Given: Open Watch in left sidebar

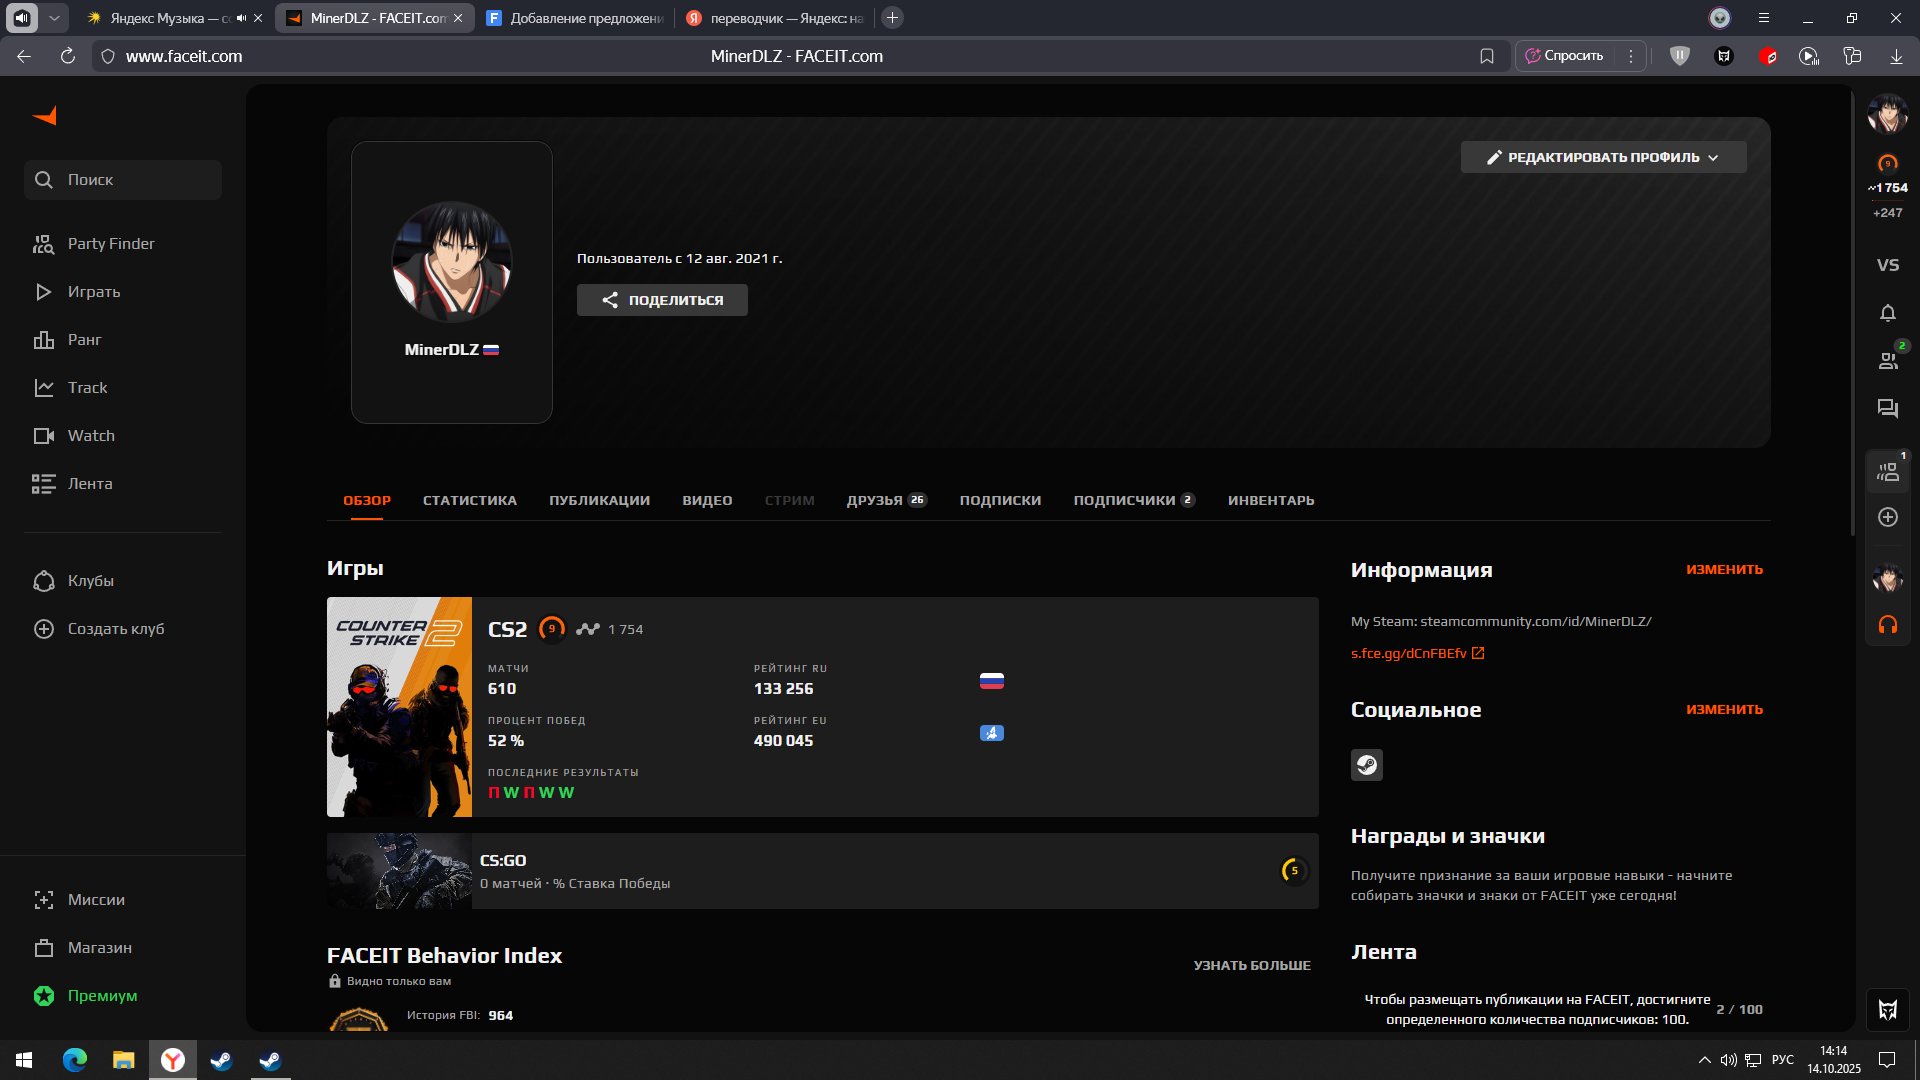Looking at the screenshot, I should click(90, 436).
